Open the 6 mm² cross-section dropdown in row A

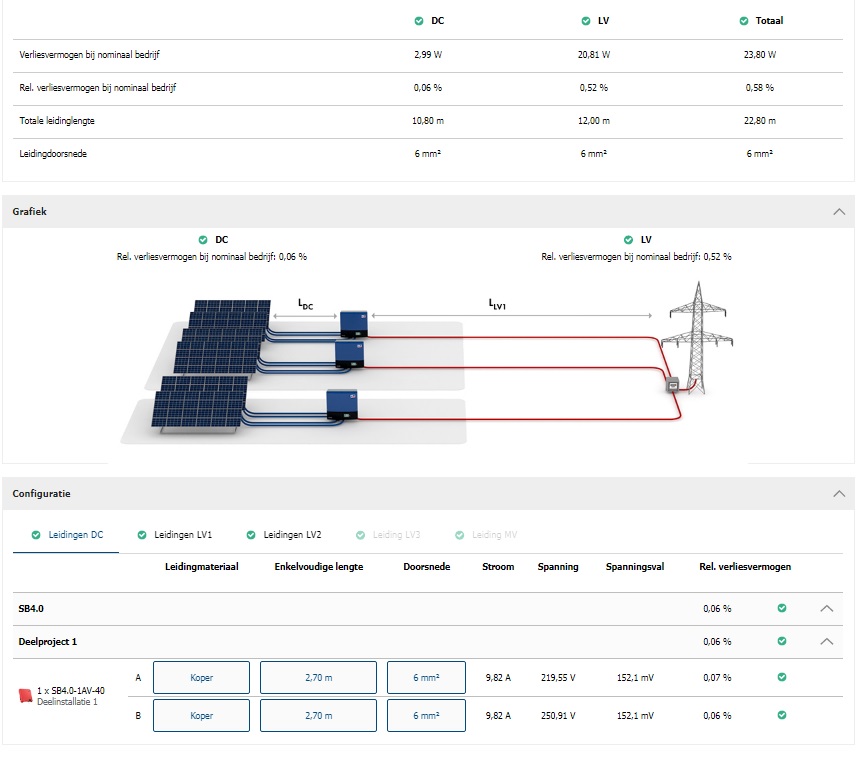point(426,677)
